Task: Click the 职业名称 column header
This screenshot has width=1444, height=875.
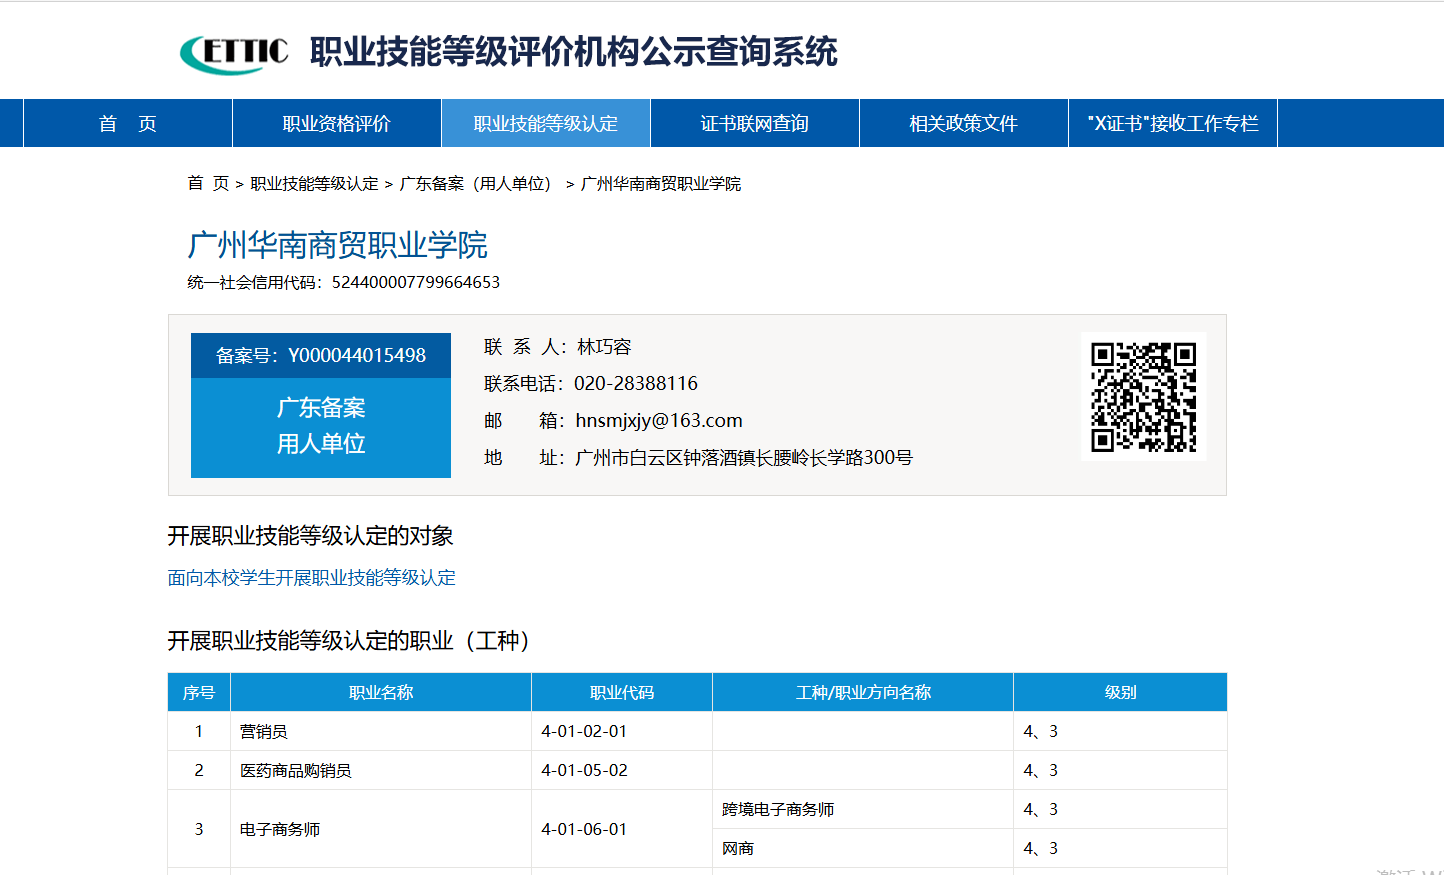Action: (x=380, y=692)
